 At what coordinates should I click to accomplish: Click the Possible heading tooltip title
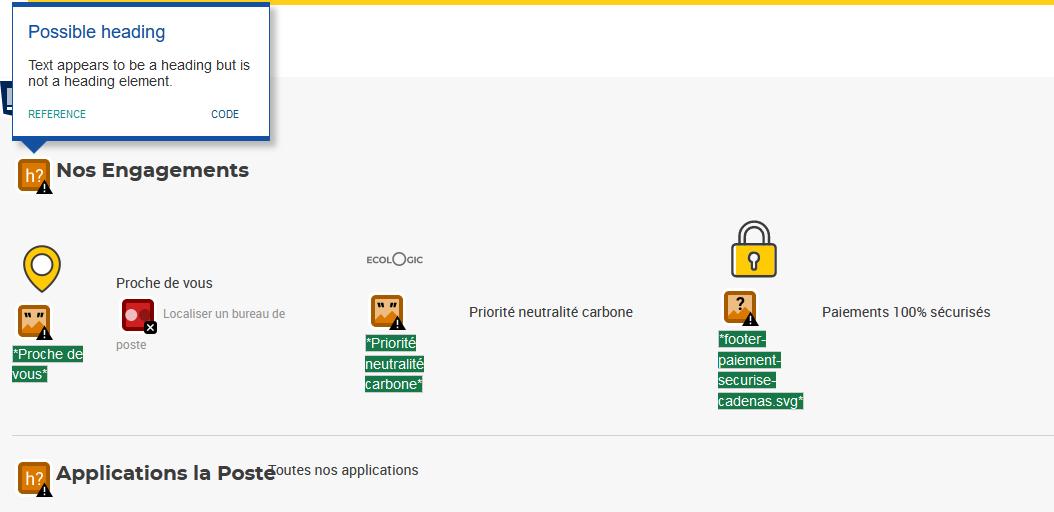pyautogui.click(x=97, y=32)
